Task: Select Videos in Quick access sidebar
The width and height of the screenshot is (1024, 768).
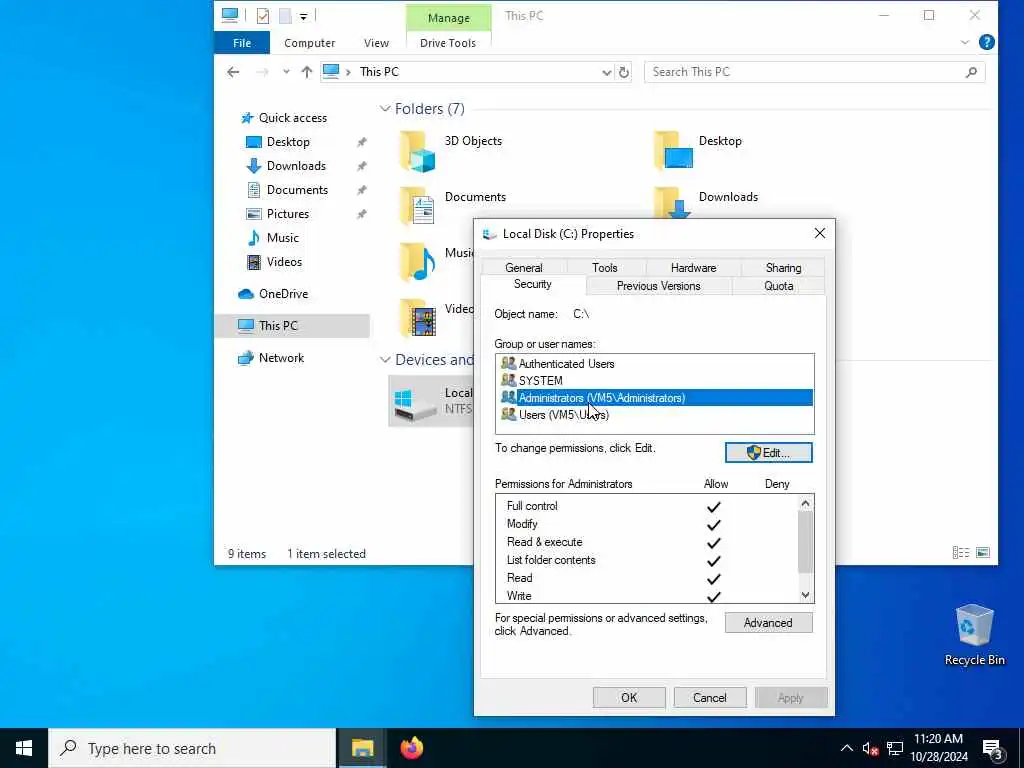Action: coord(284,262)
